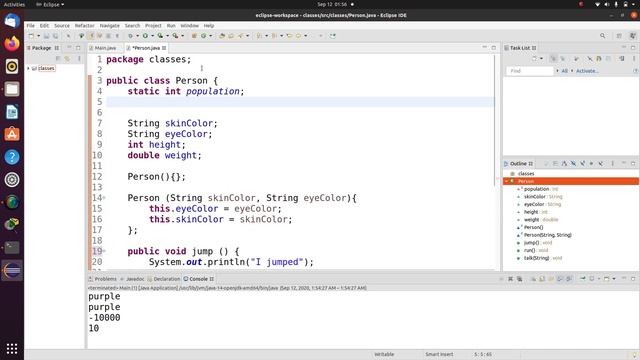Click the New file toolbar icon
The width and height of the screenshot is (640, 360).
pos(31,36)
